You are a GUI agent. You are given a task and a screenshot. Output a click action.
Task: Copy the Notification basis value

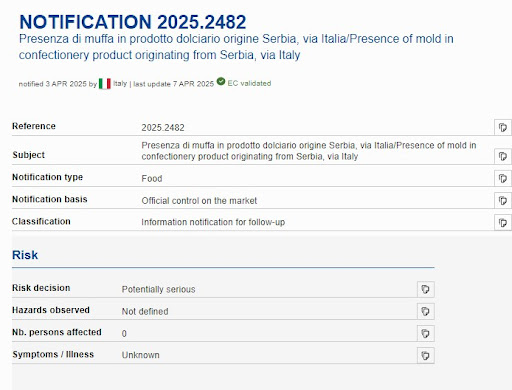503,201
